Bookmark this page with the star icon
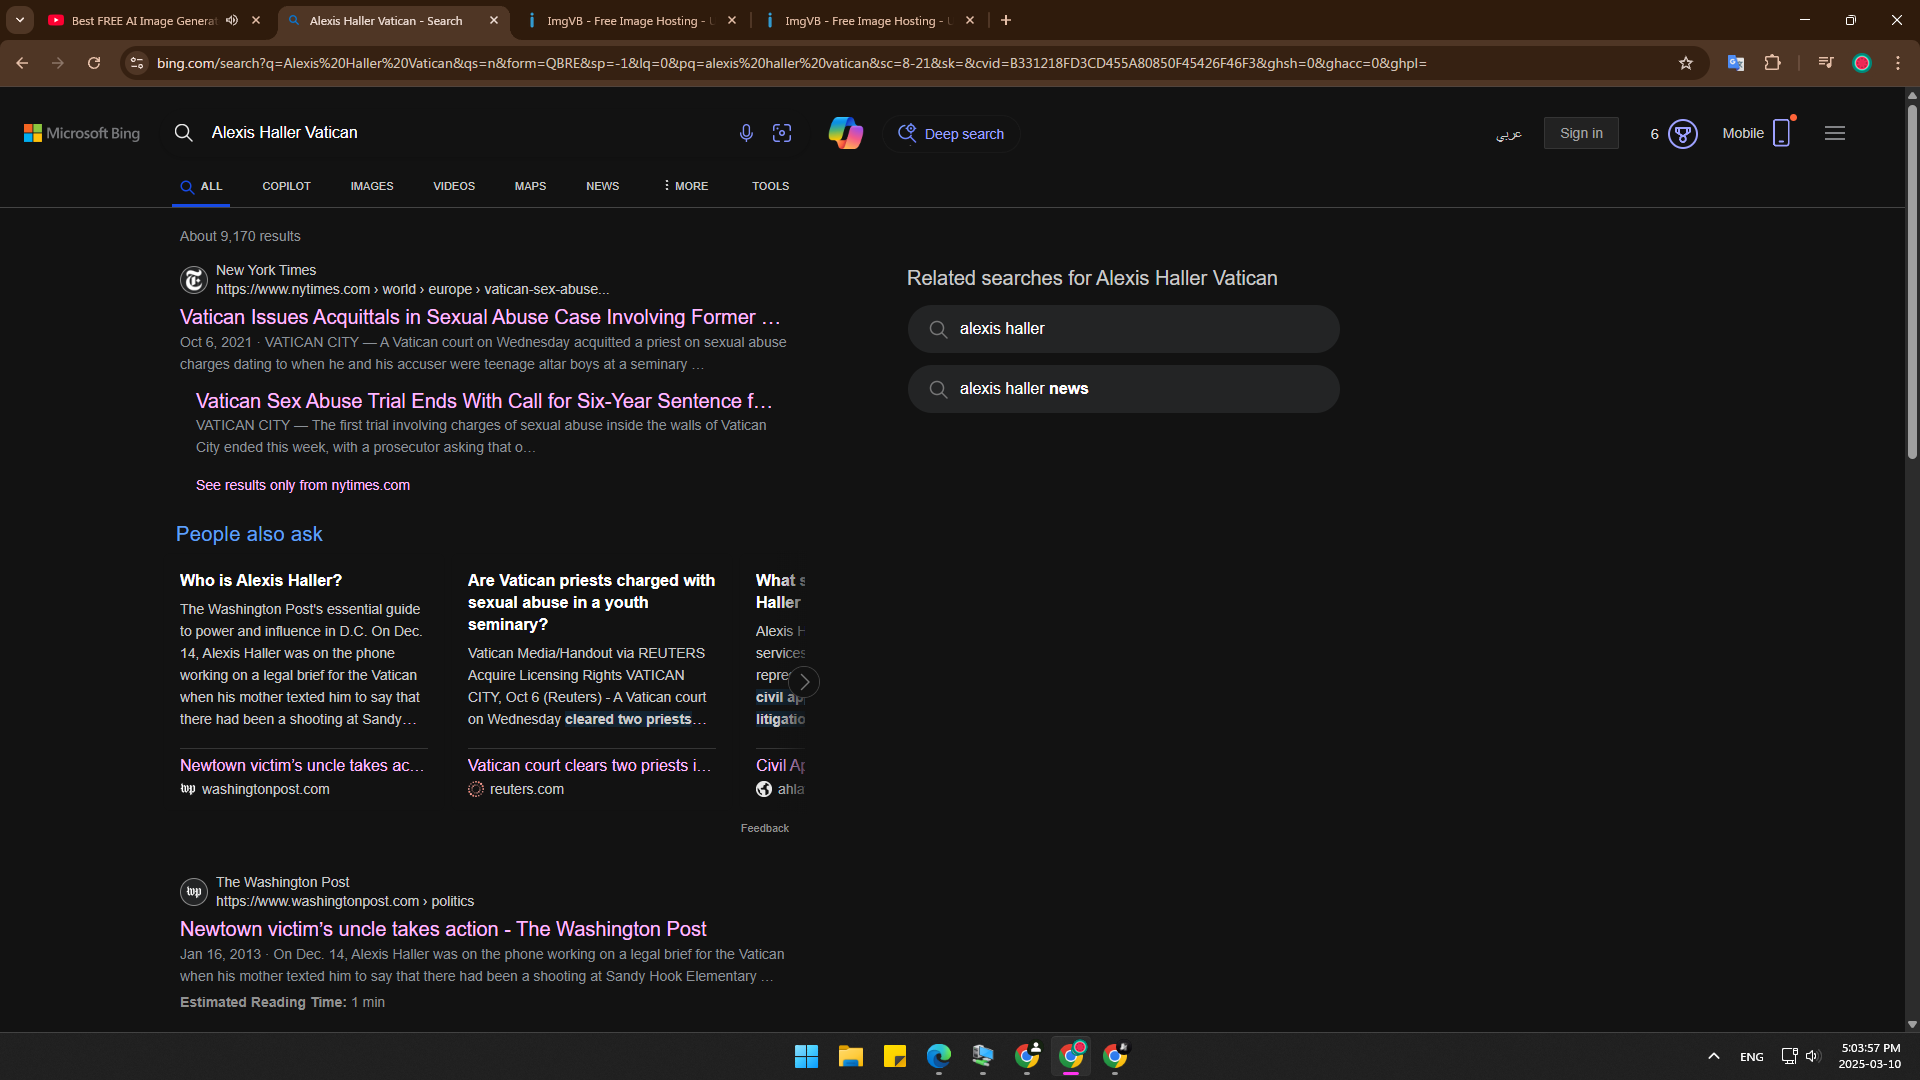Screen dimensions: 1920x1080 (x=1686, y=63)
